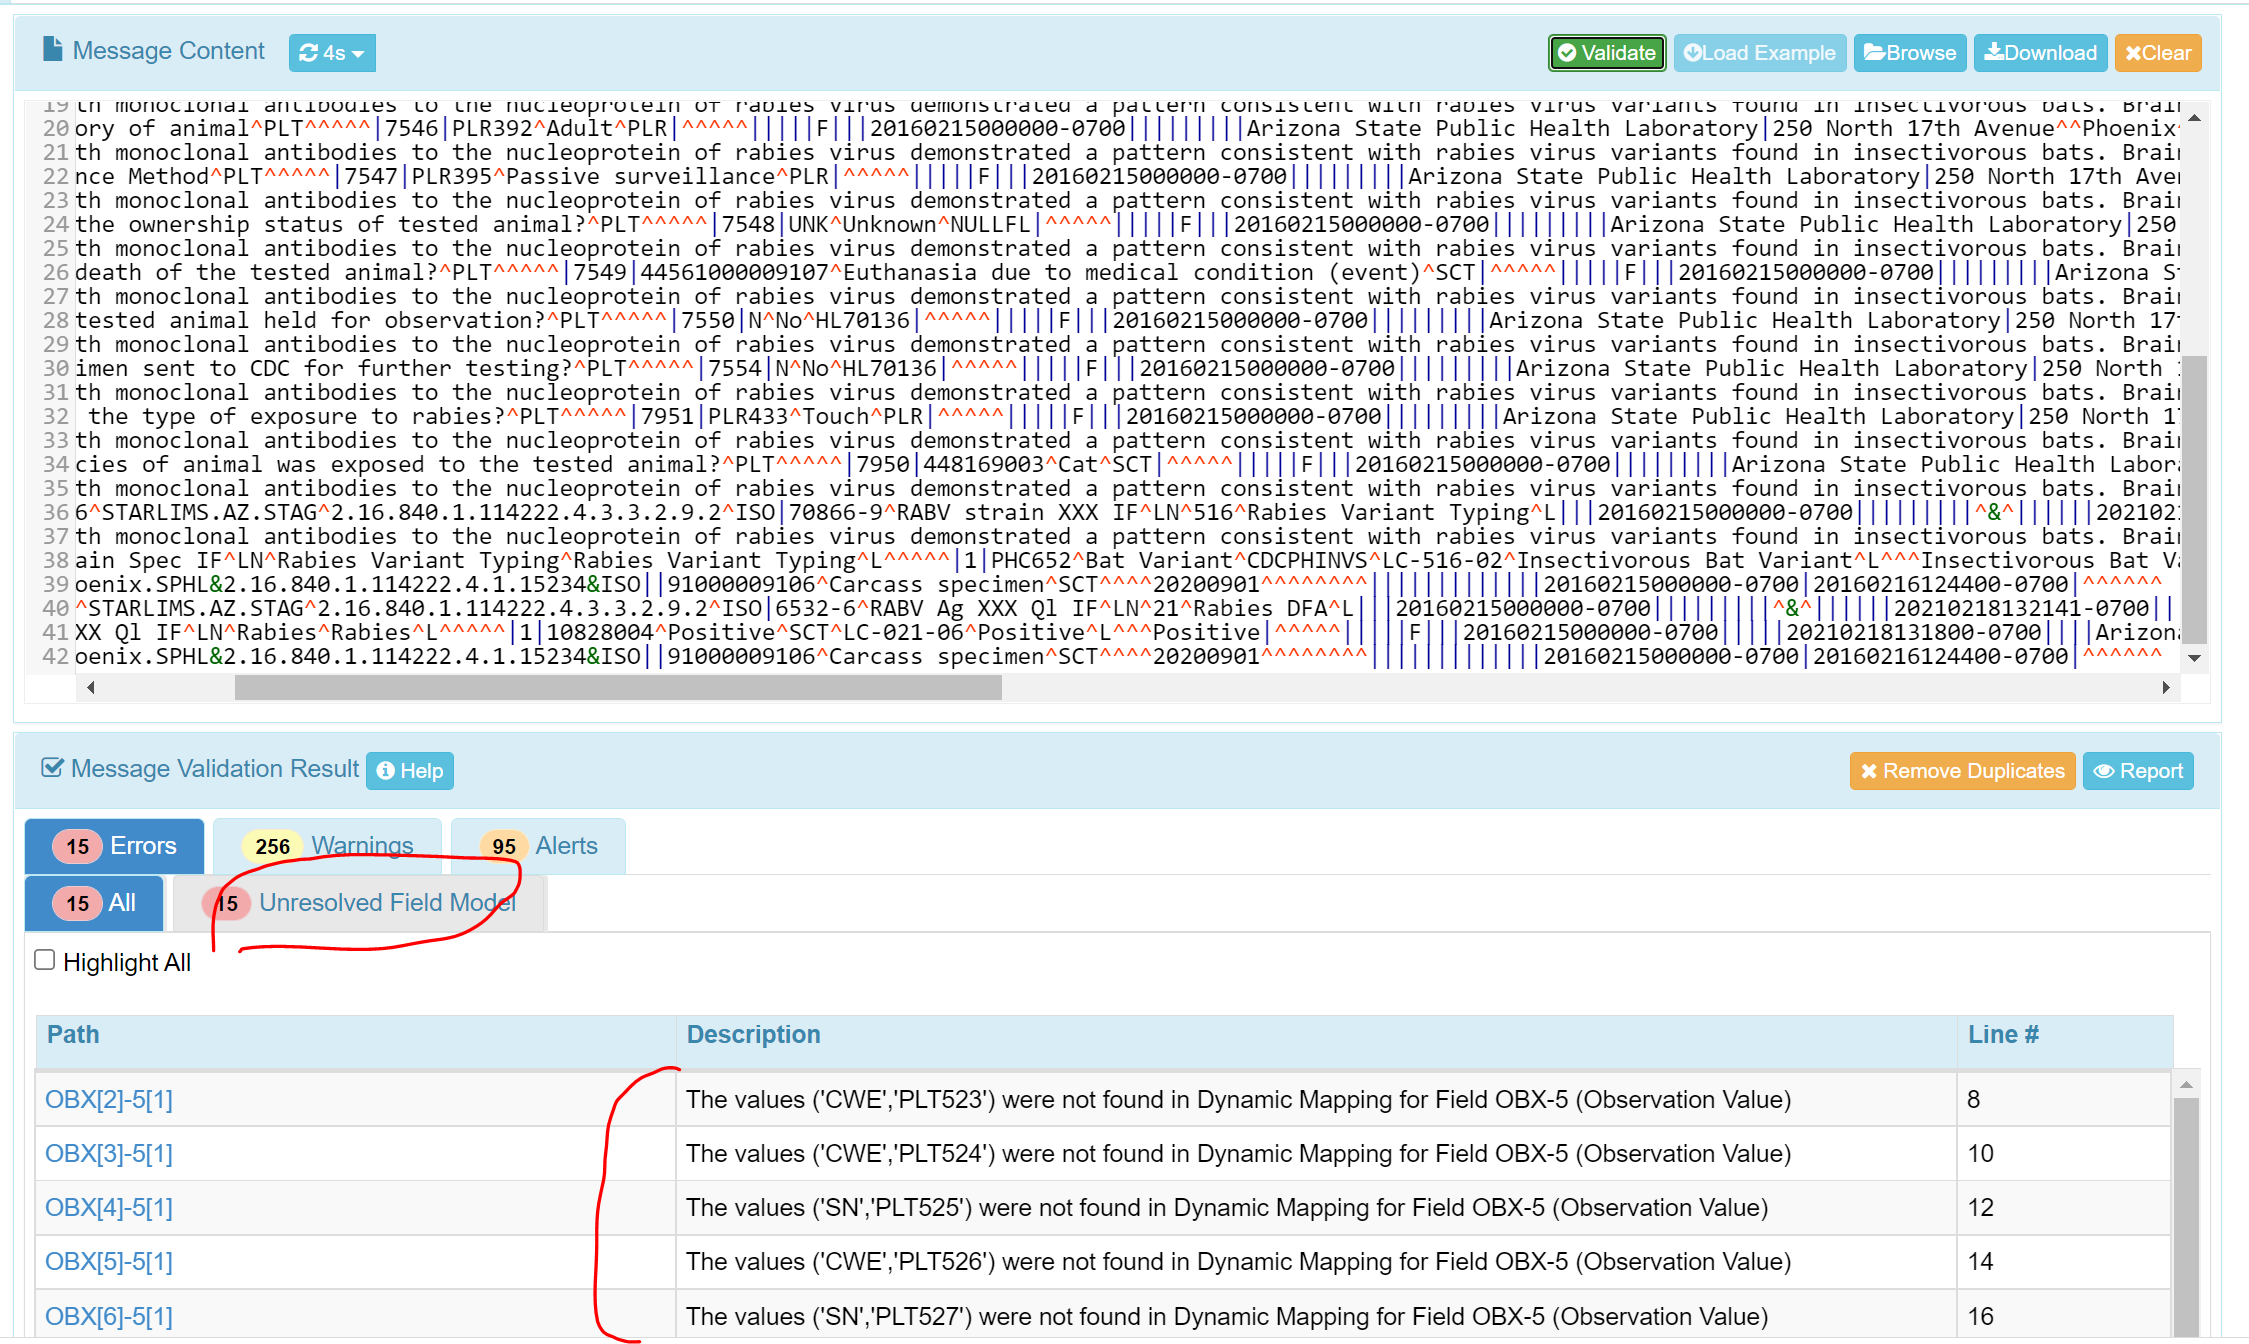This screenshot has width=2249, height=1344.
Task: Toggle Load Example off by clicking it
Action: [x=1760, y=53]
